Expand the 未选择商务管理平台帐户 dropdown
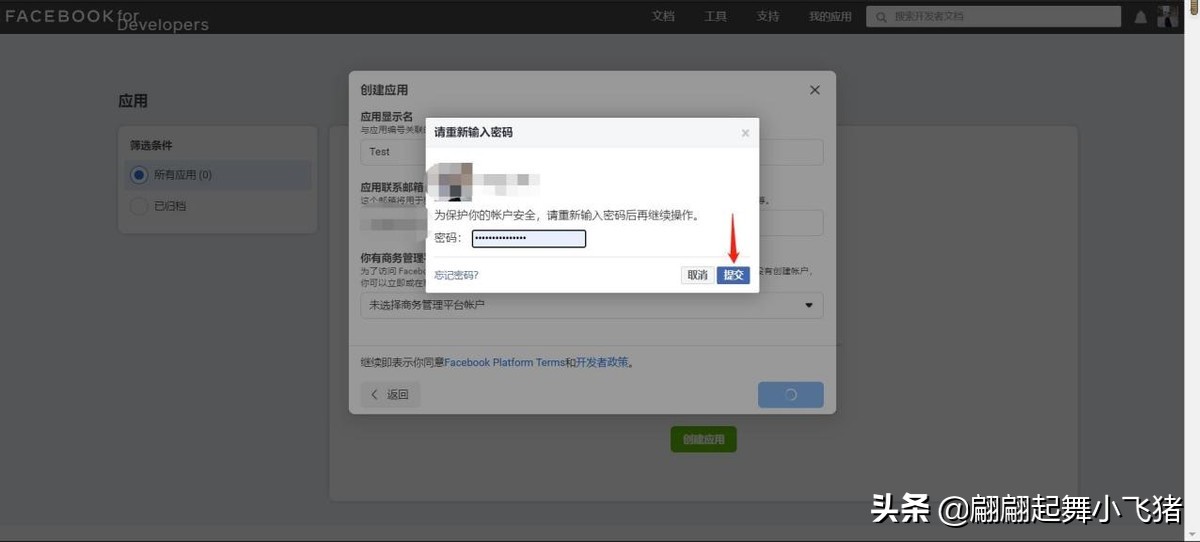This screenshot has height=542, width=1200. point(592,305)
